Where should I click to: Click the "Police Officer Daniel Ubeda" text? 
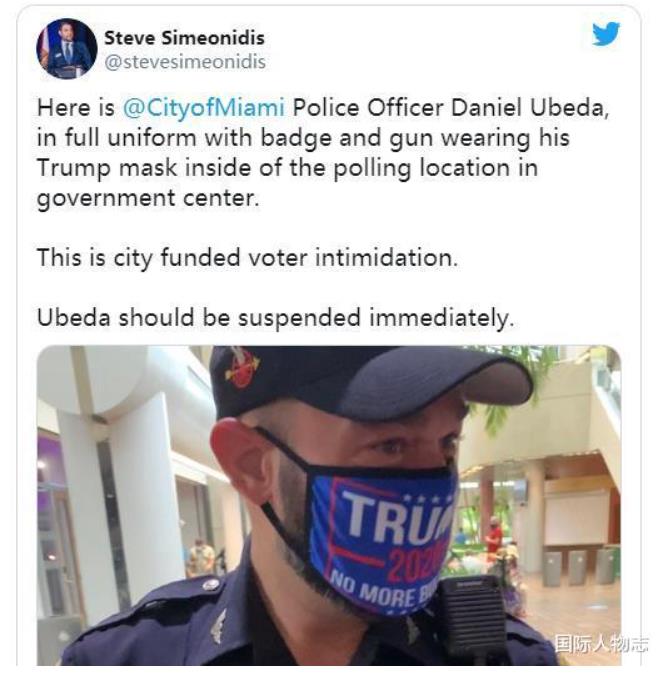pos(450,108)
